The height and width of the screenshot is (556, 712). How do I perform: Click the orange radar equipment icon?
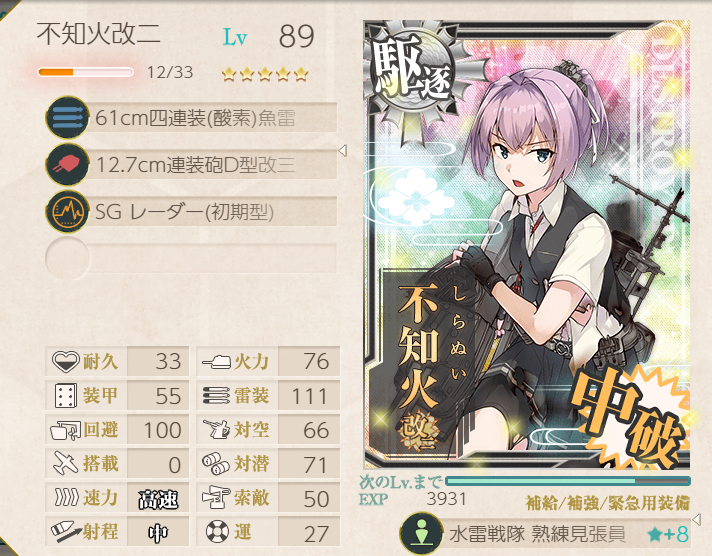67,212
